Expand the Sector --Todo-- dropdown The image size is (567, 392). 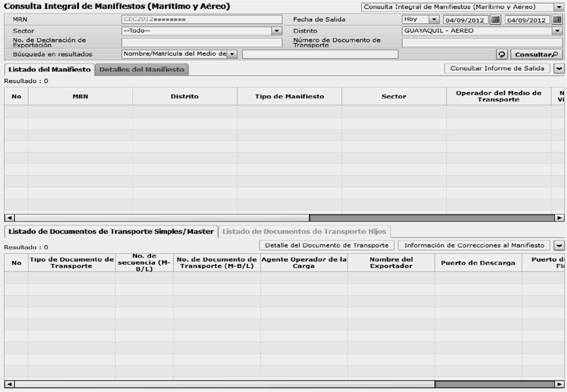coord(277,31)
